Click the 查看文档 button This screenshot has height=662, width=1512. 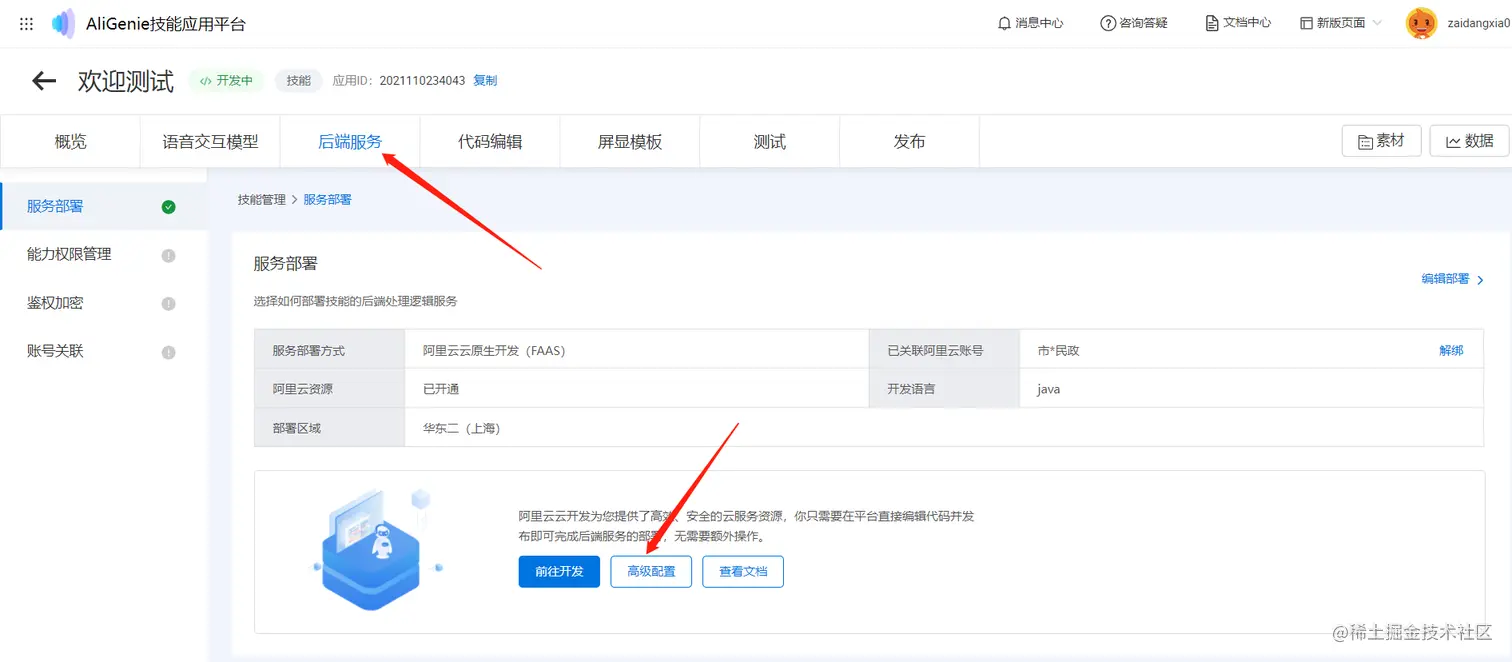743,572
